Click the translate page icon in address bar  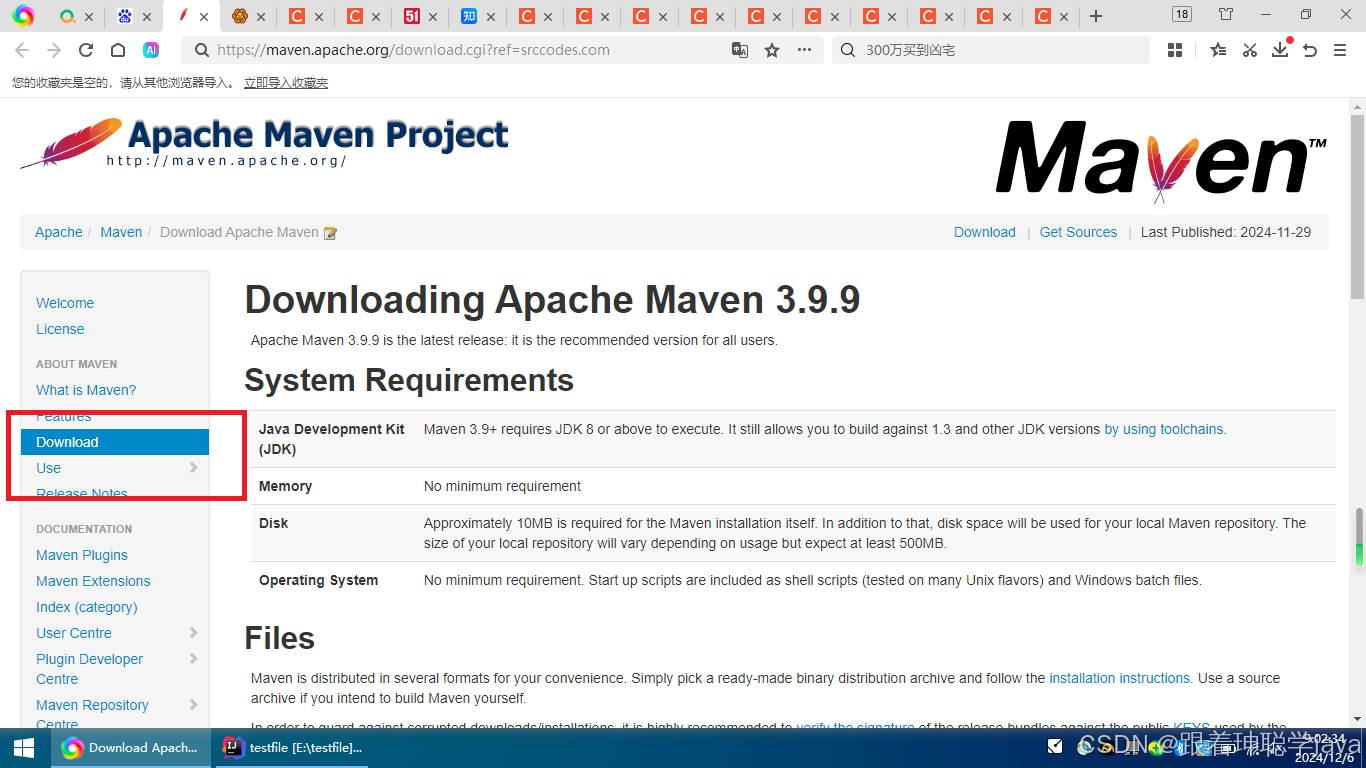740,50
